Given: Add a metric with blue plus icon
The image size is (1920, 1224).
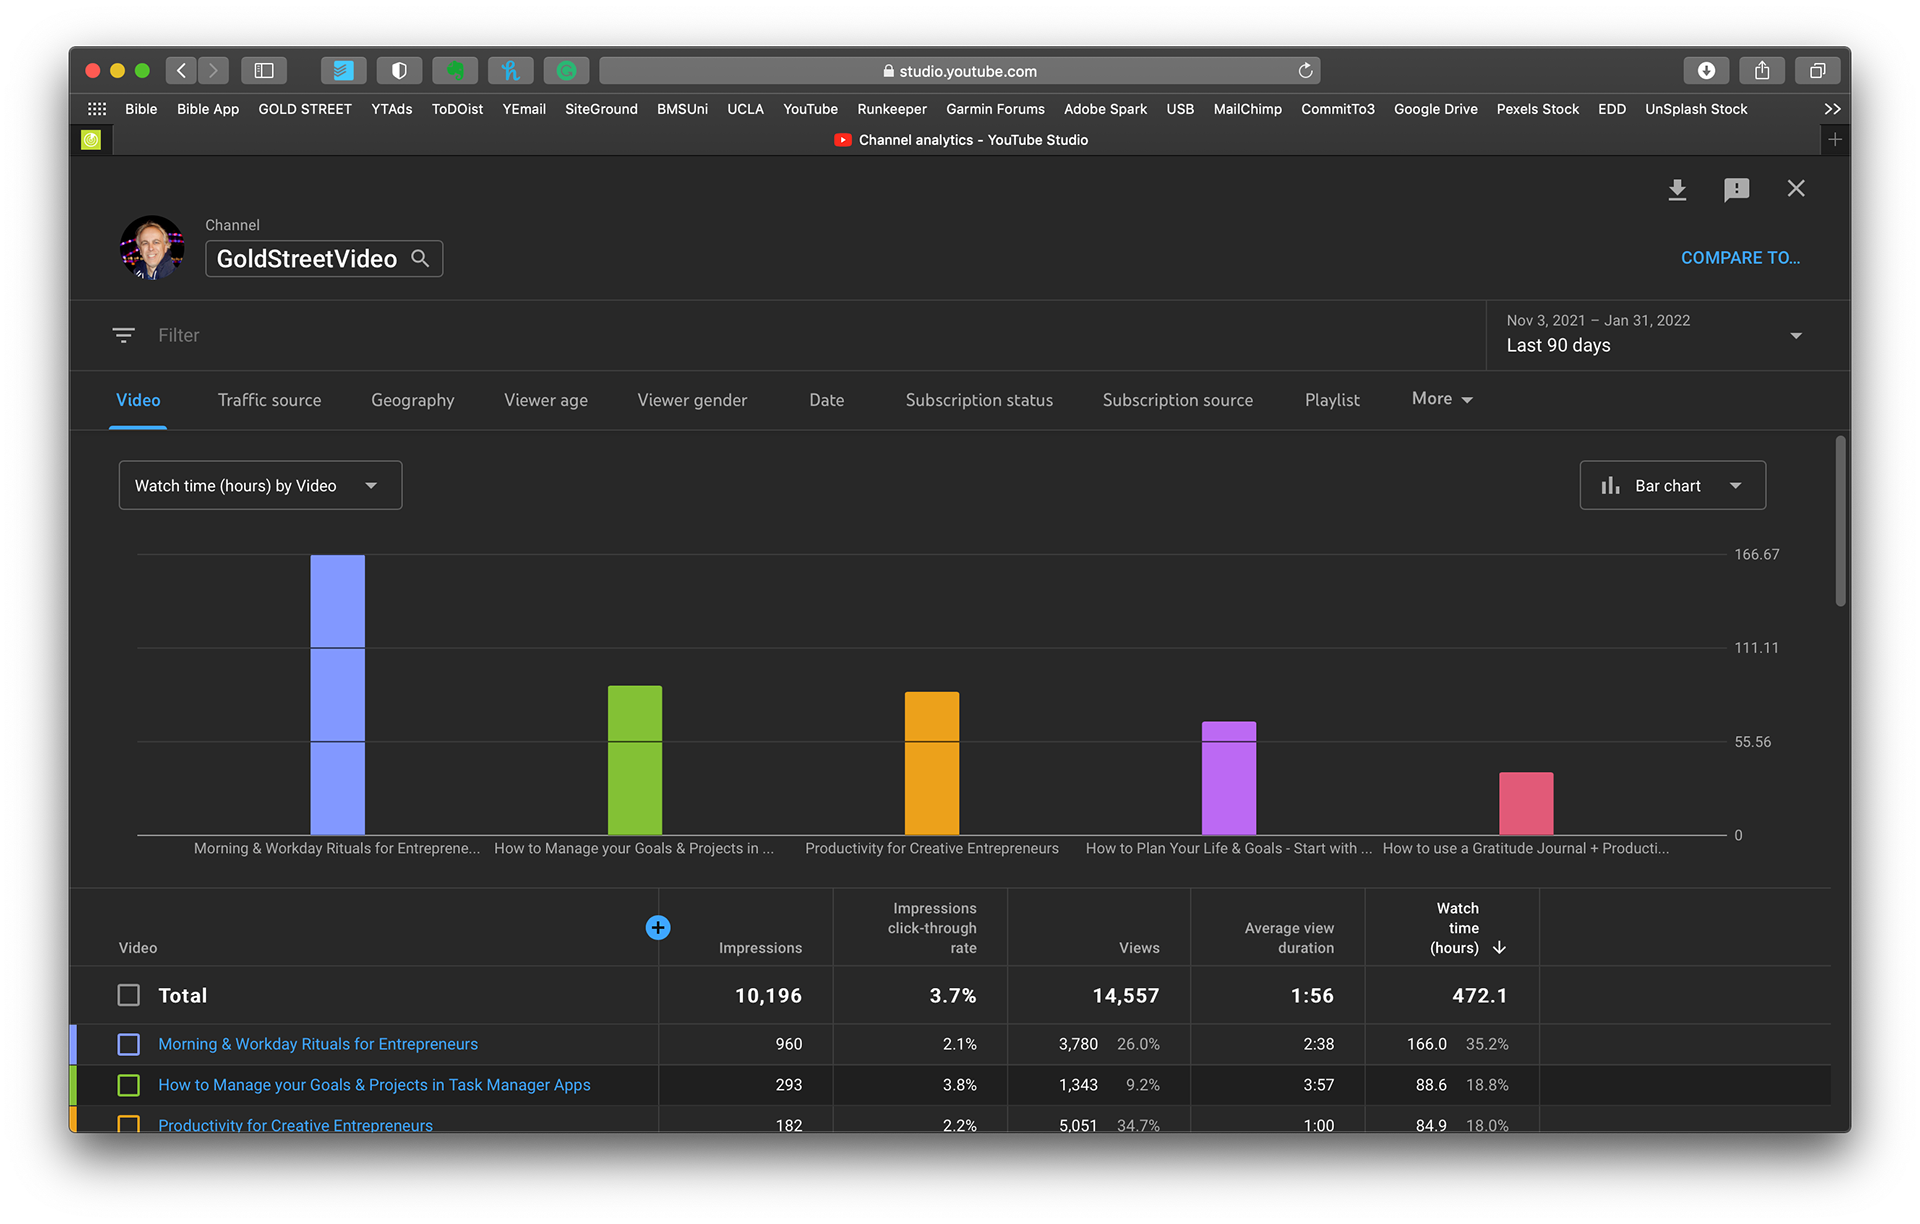Looking at the screenshot, I should pos(657,927).
